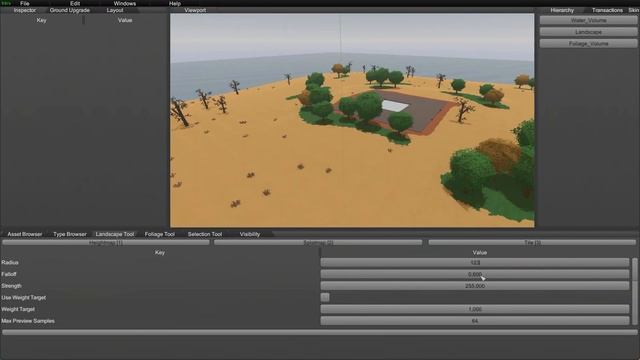640x360 pixels.
Task: Open the Transactions tab
Action: pyautogui.click(x=607, y=10)
